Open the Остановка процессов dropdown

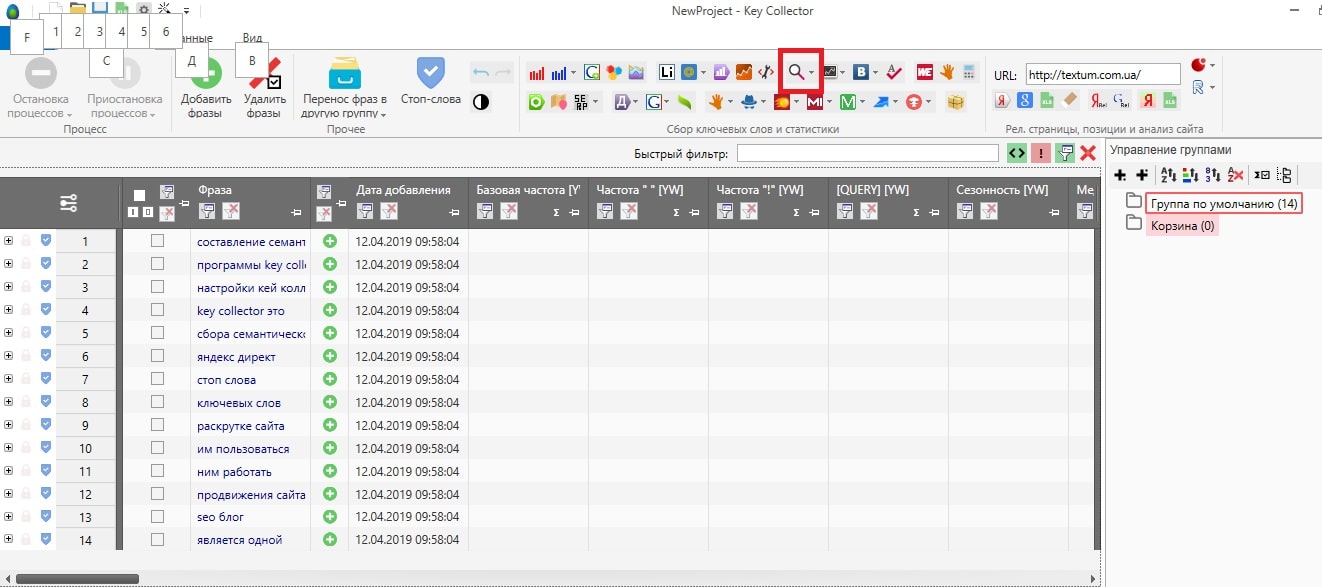tap(40, 89)
